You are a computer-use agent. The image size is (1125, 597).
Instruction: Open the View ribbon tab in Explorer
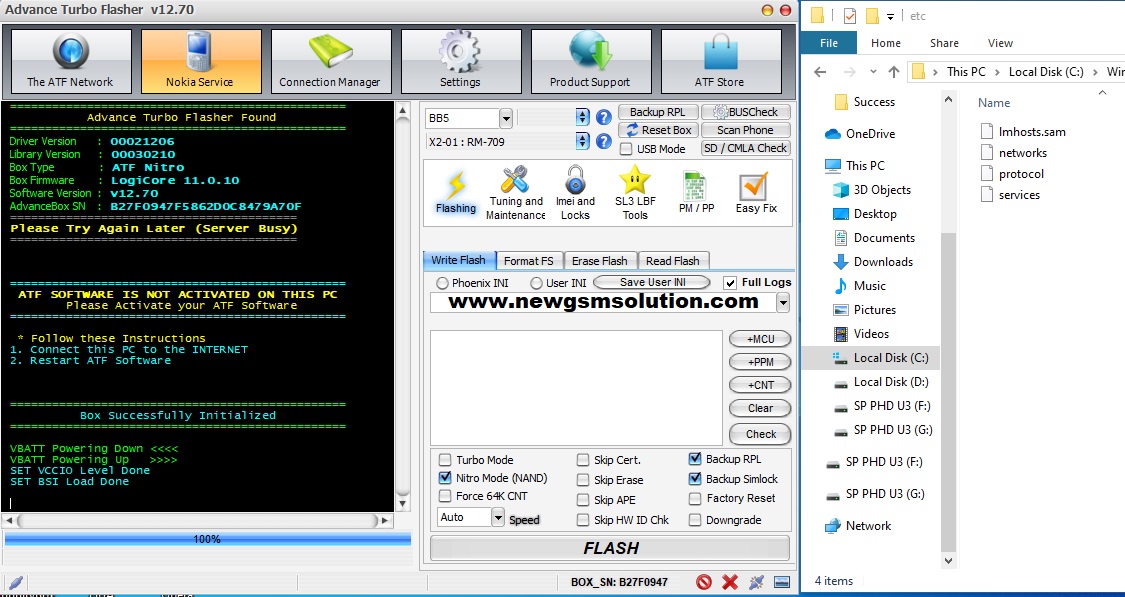point(1000,43)
